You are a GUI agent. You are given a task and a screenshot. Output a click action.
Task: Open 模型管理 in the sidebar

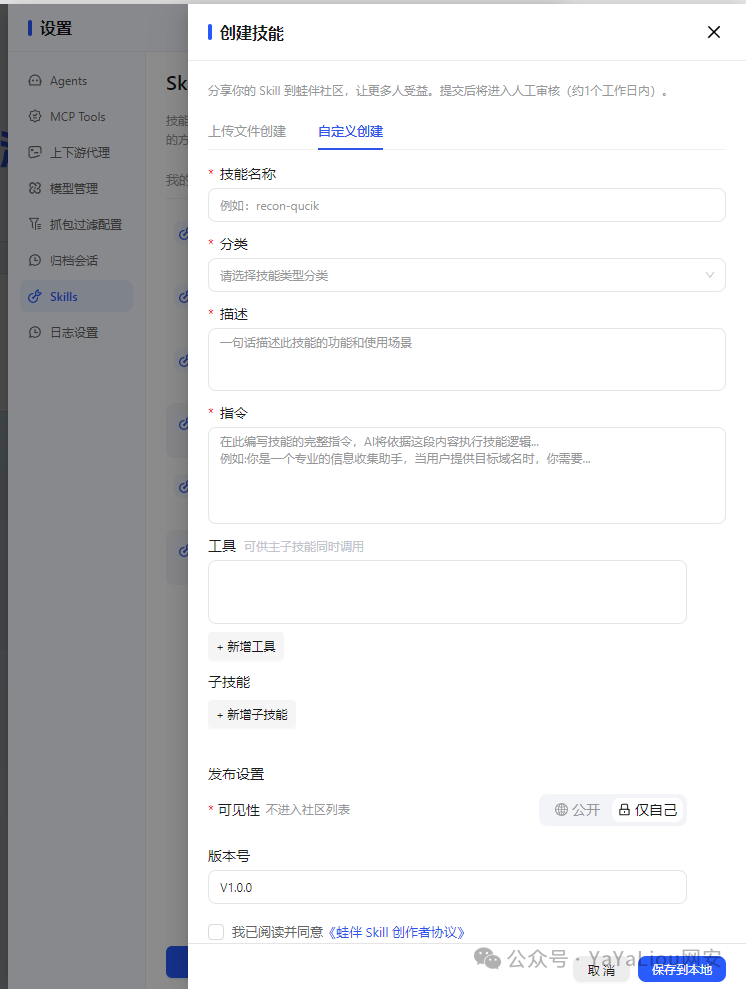[76, 189]
